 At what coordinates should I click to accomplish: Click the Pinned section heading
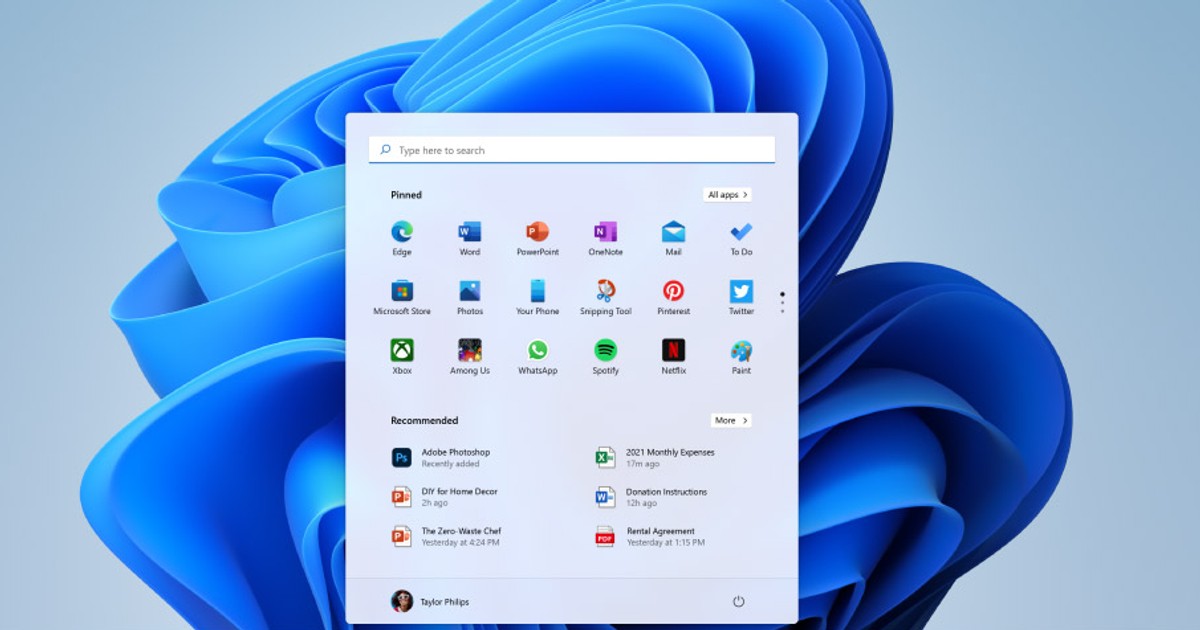point(406,195)
